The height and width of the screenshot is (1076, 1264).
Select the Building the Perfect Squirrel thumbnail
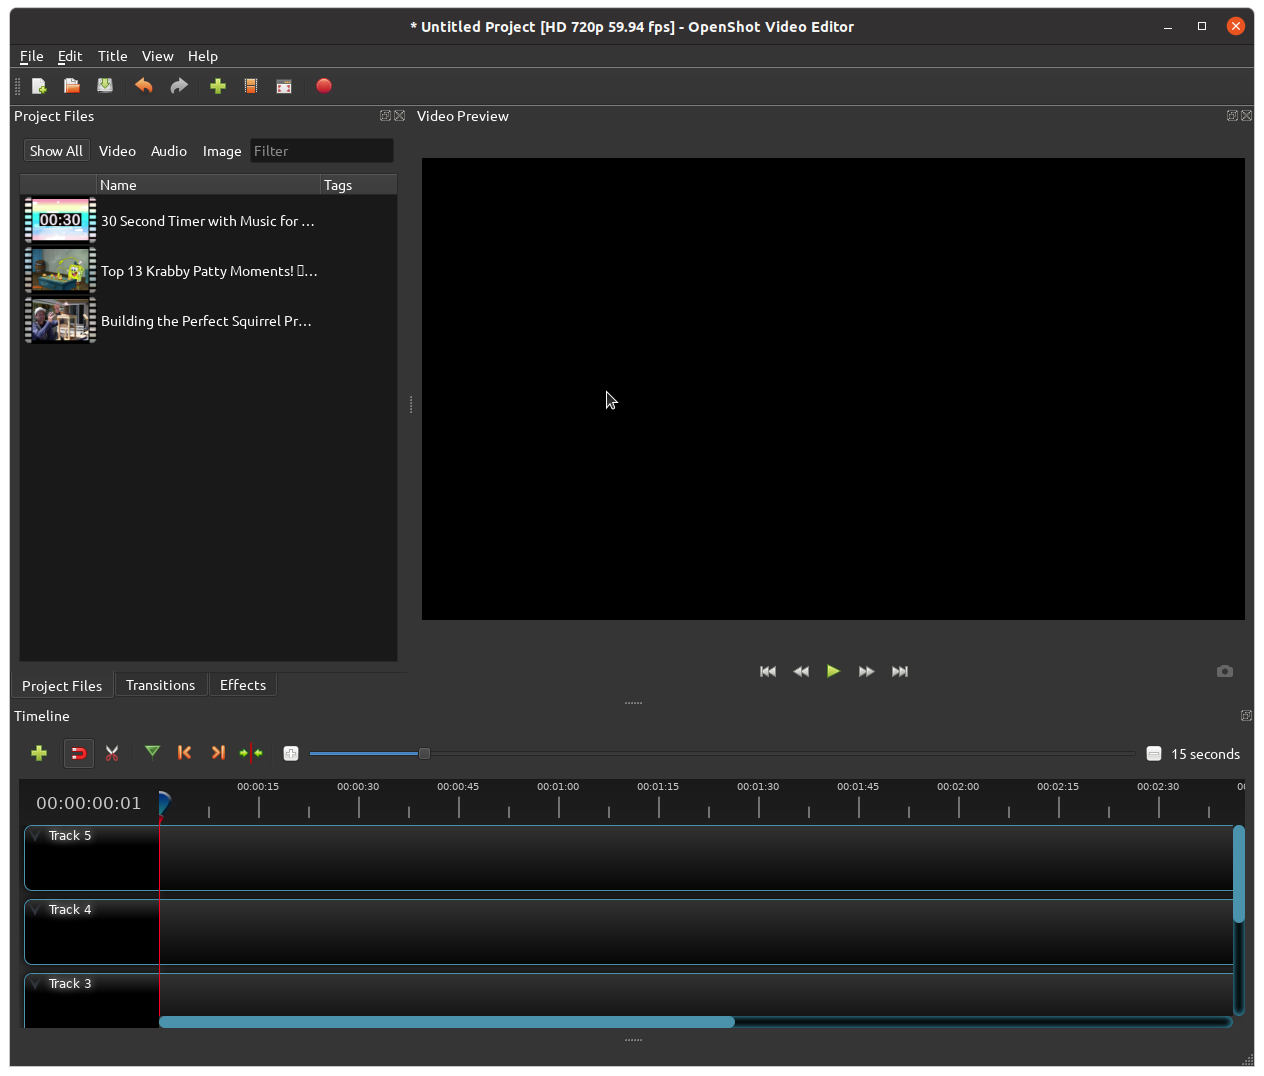pyautogui.click(x=60, y=321)
